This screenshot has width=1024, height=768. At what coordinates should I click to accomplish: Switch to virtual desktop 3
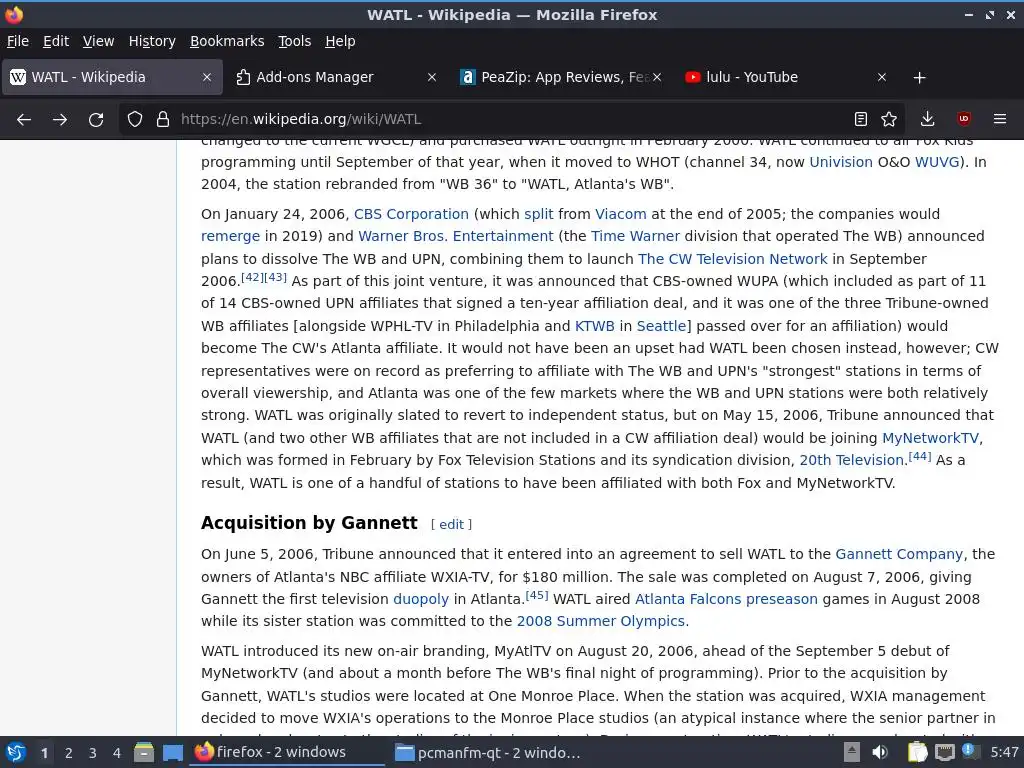[93, 753]
